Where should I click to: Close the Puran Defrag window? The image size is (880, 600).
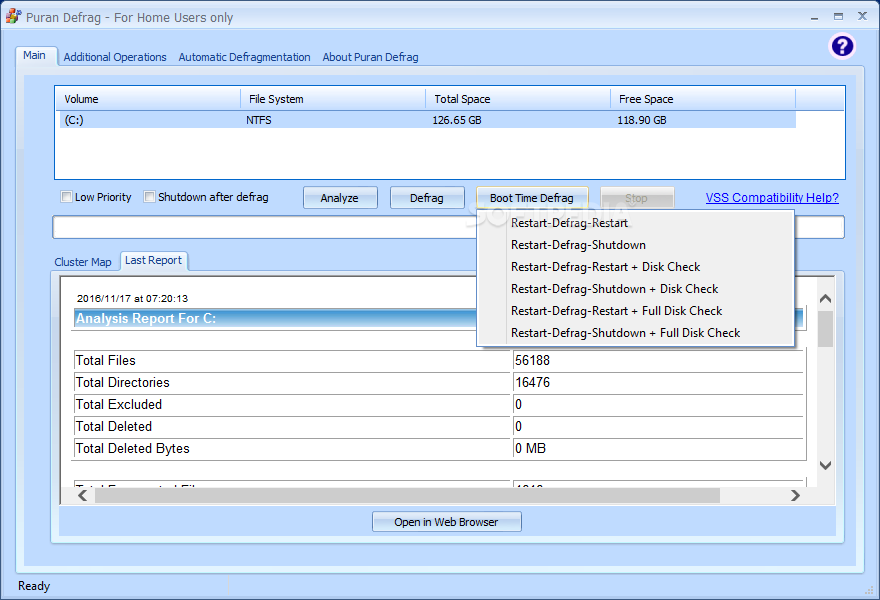click(863, 16)
